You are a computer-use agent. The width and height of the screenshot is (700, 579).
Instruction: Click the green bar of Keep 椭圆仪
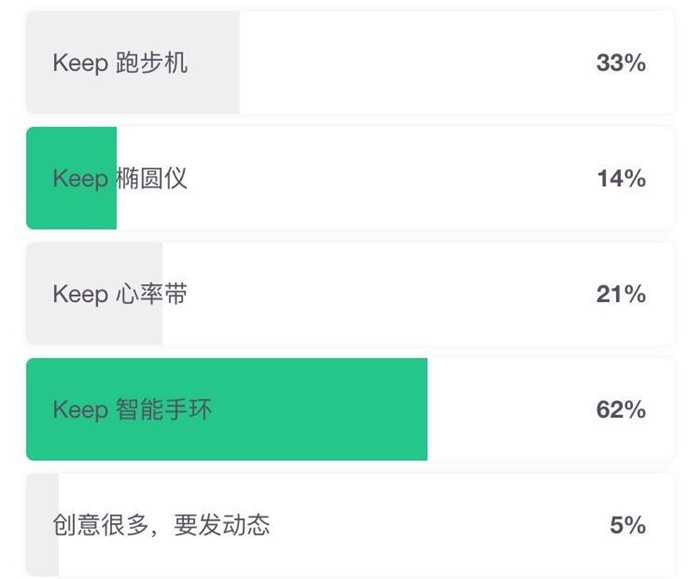[x=71, y=178]
